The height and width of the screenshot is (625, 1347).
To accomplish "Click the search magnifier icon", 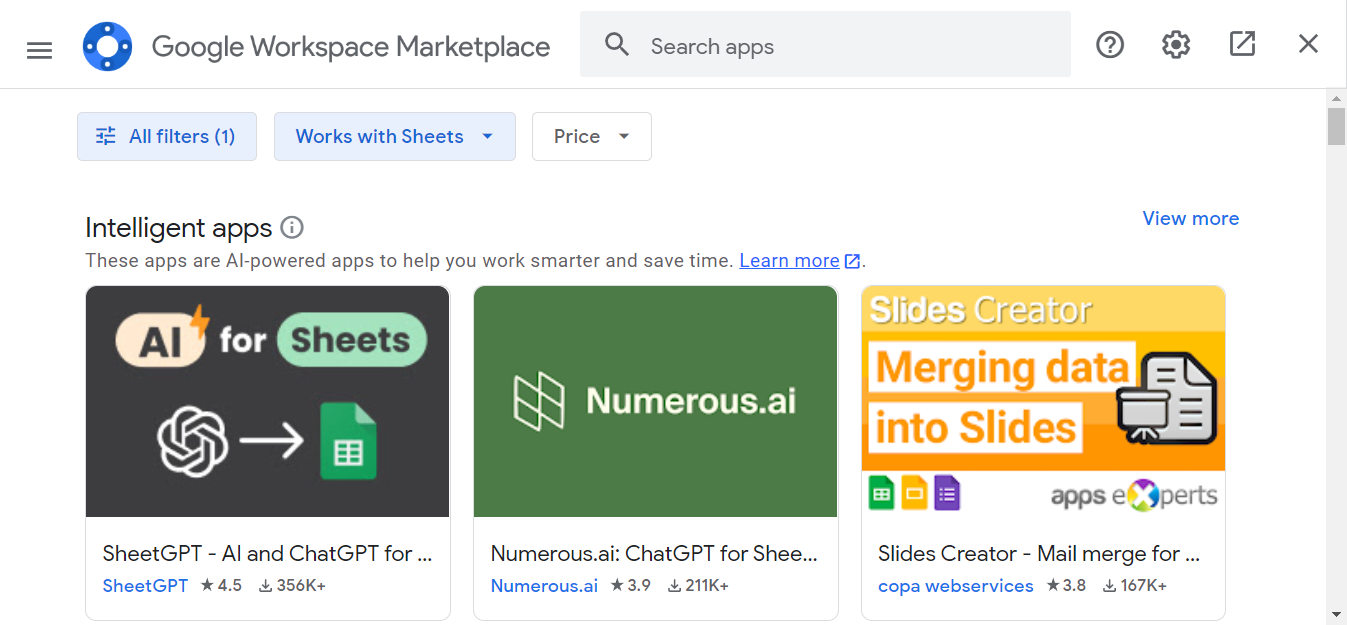I will 617,44.
